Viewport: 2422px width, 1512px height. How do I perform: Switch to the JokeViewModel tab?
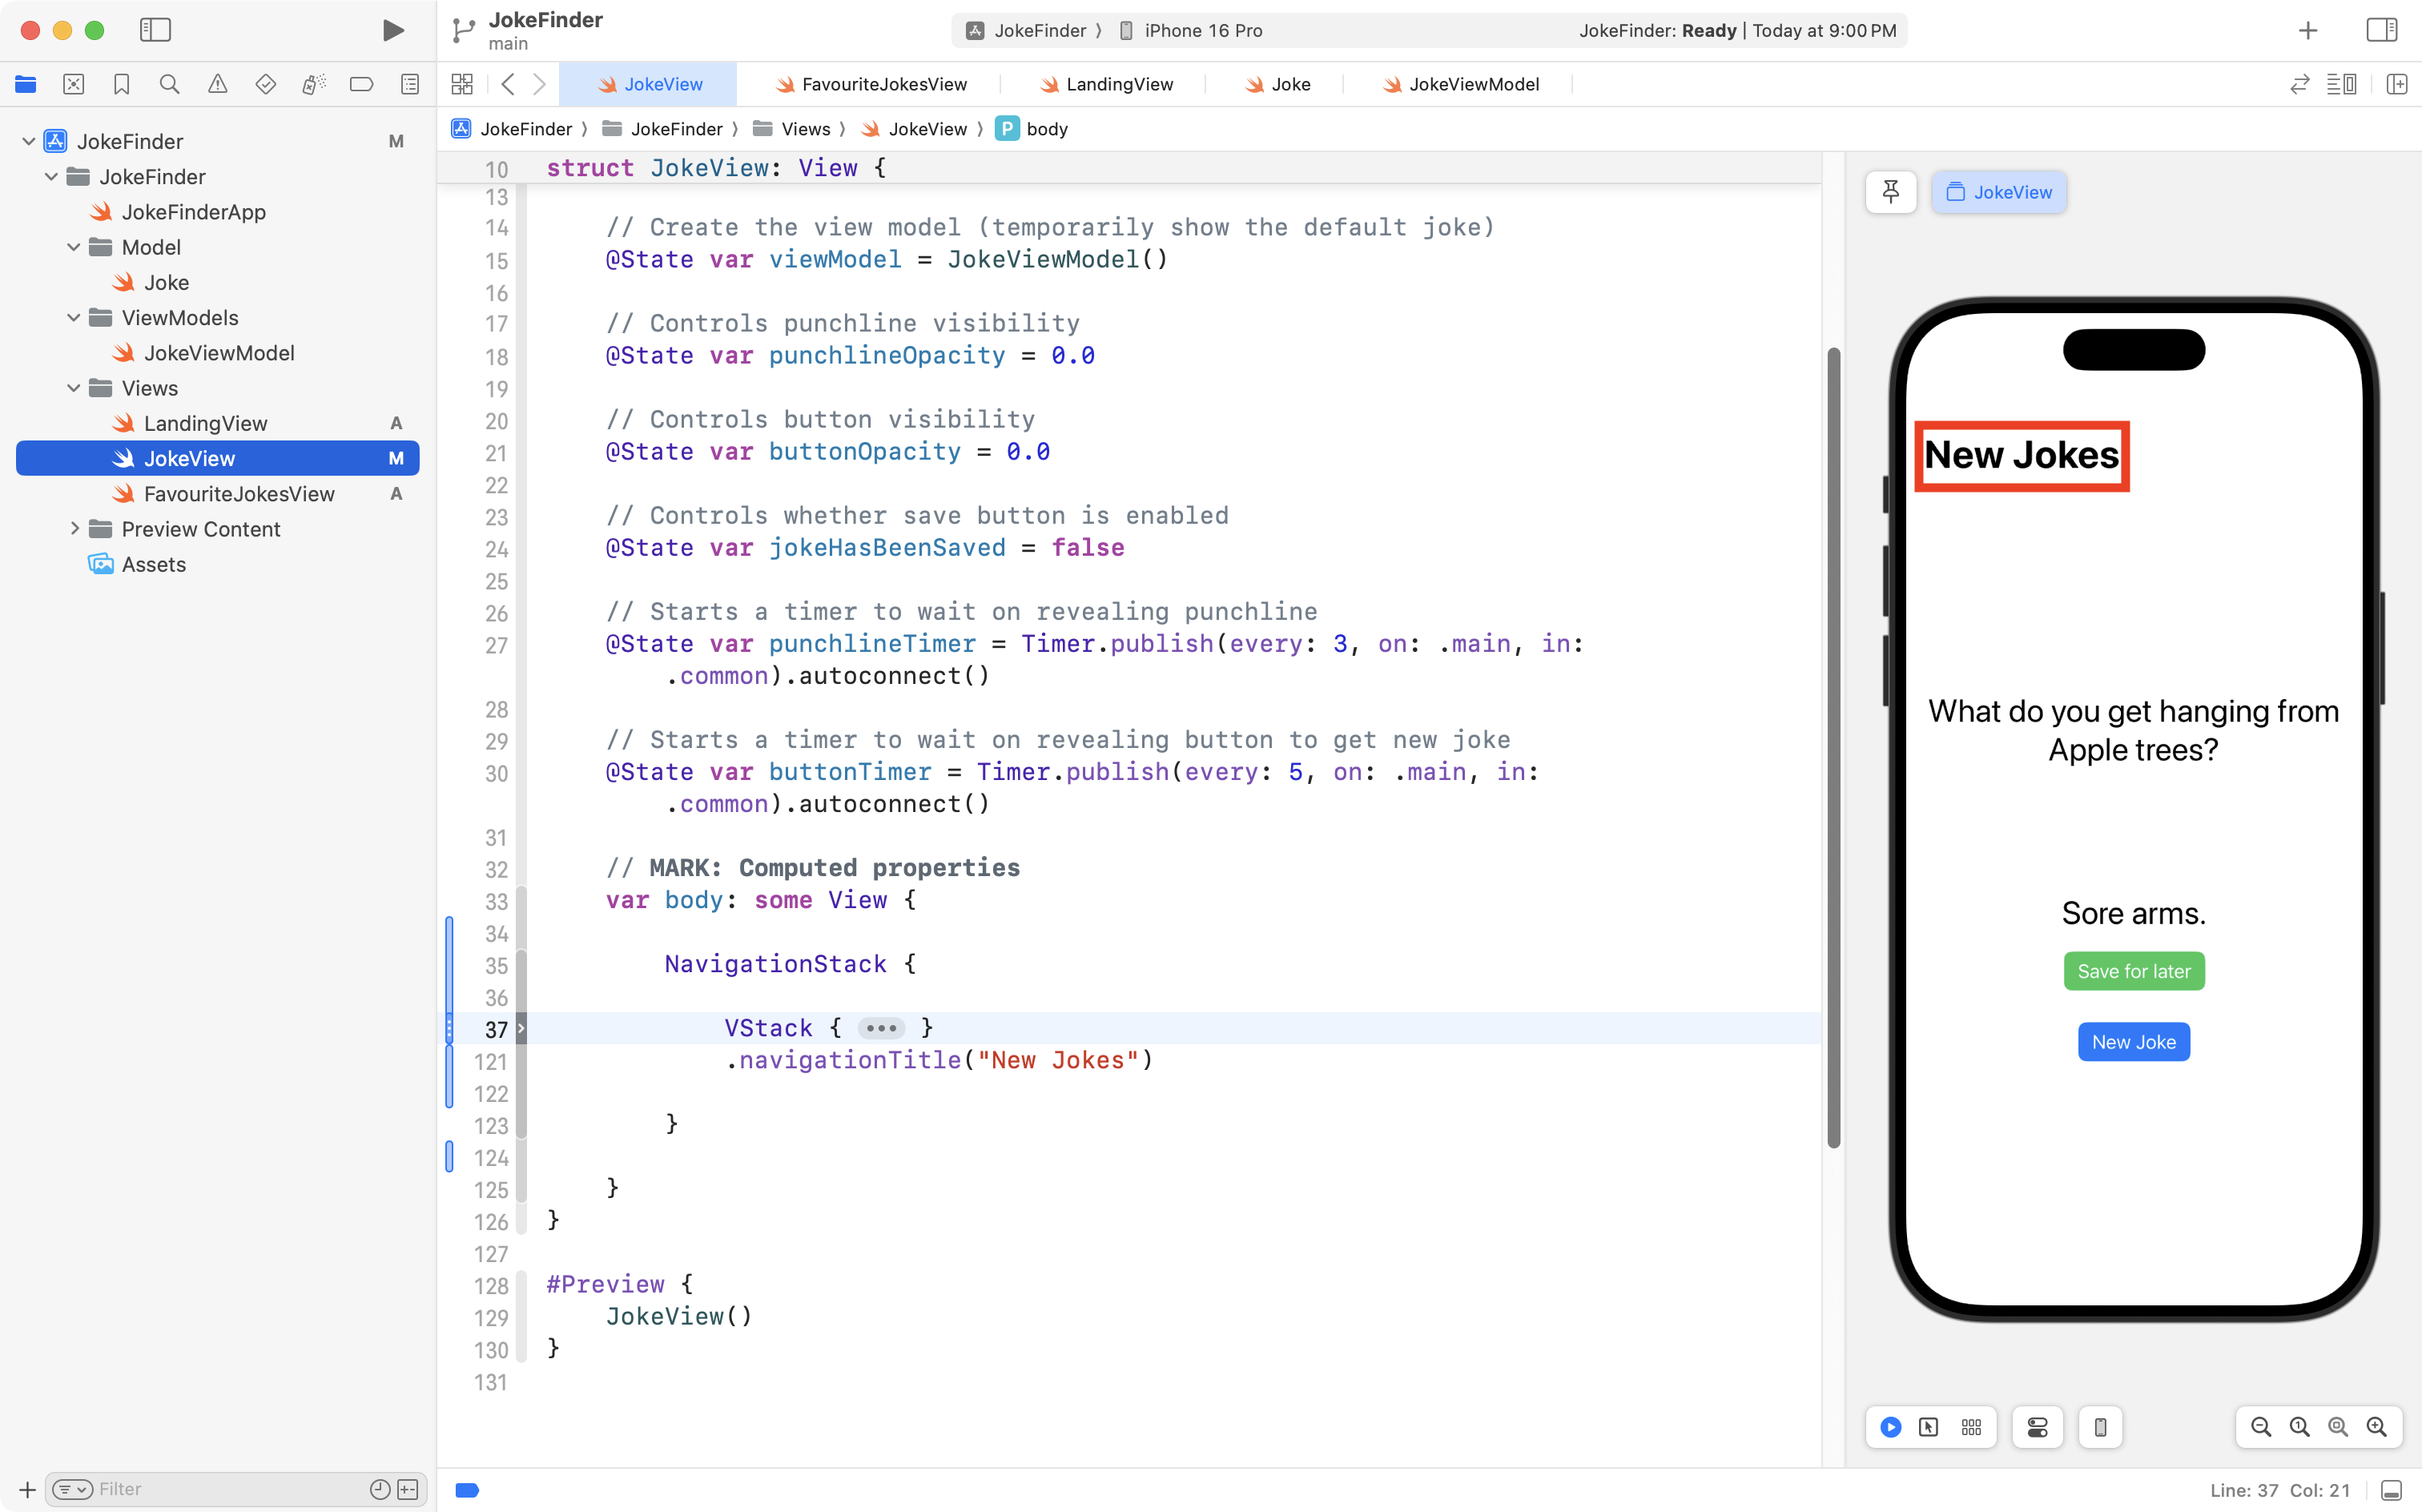[x=1472, y=85]
